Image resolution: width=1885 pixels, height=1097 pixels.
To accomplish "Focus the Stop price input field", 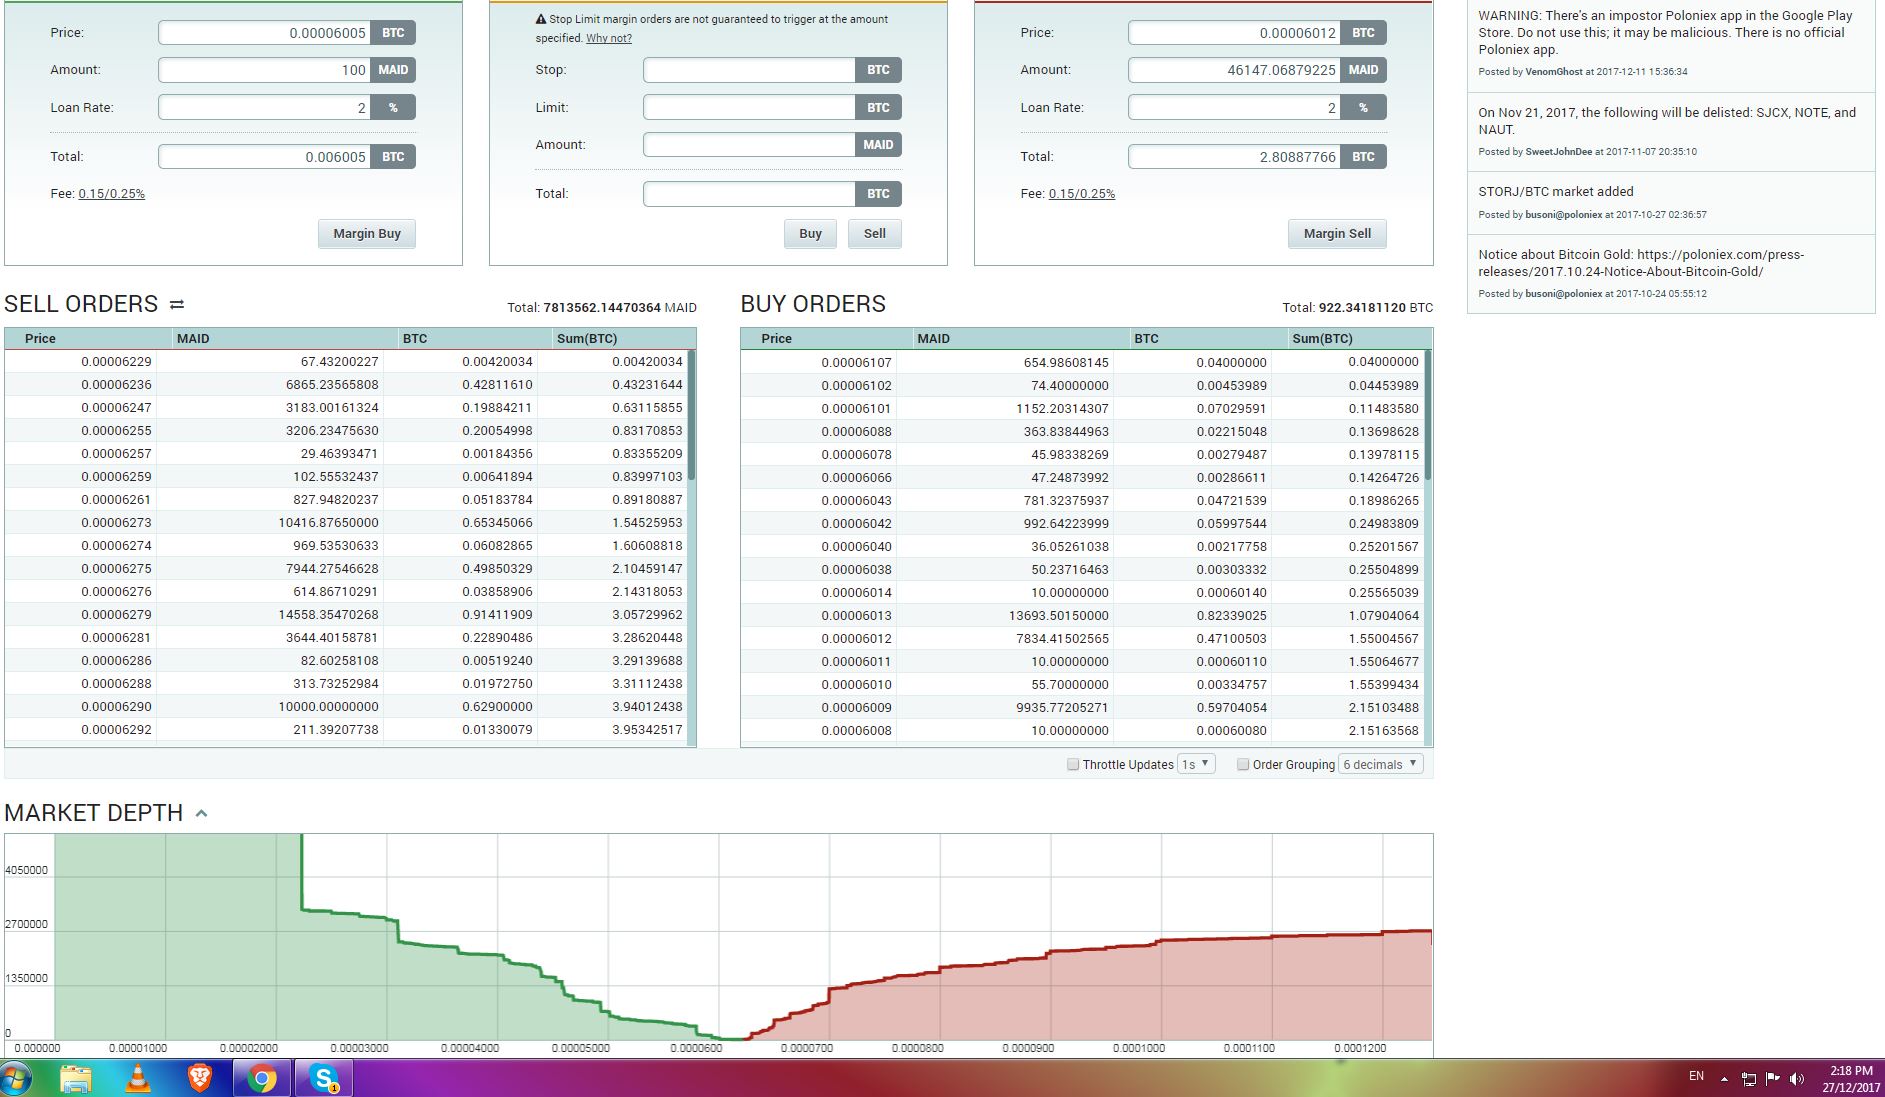I will [x=749, y=70].
